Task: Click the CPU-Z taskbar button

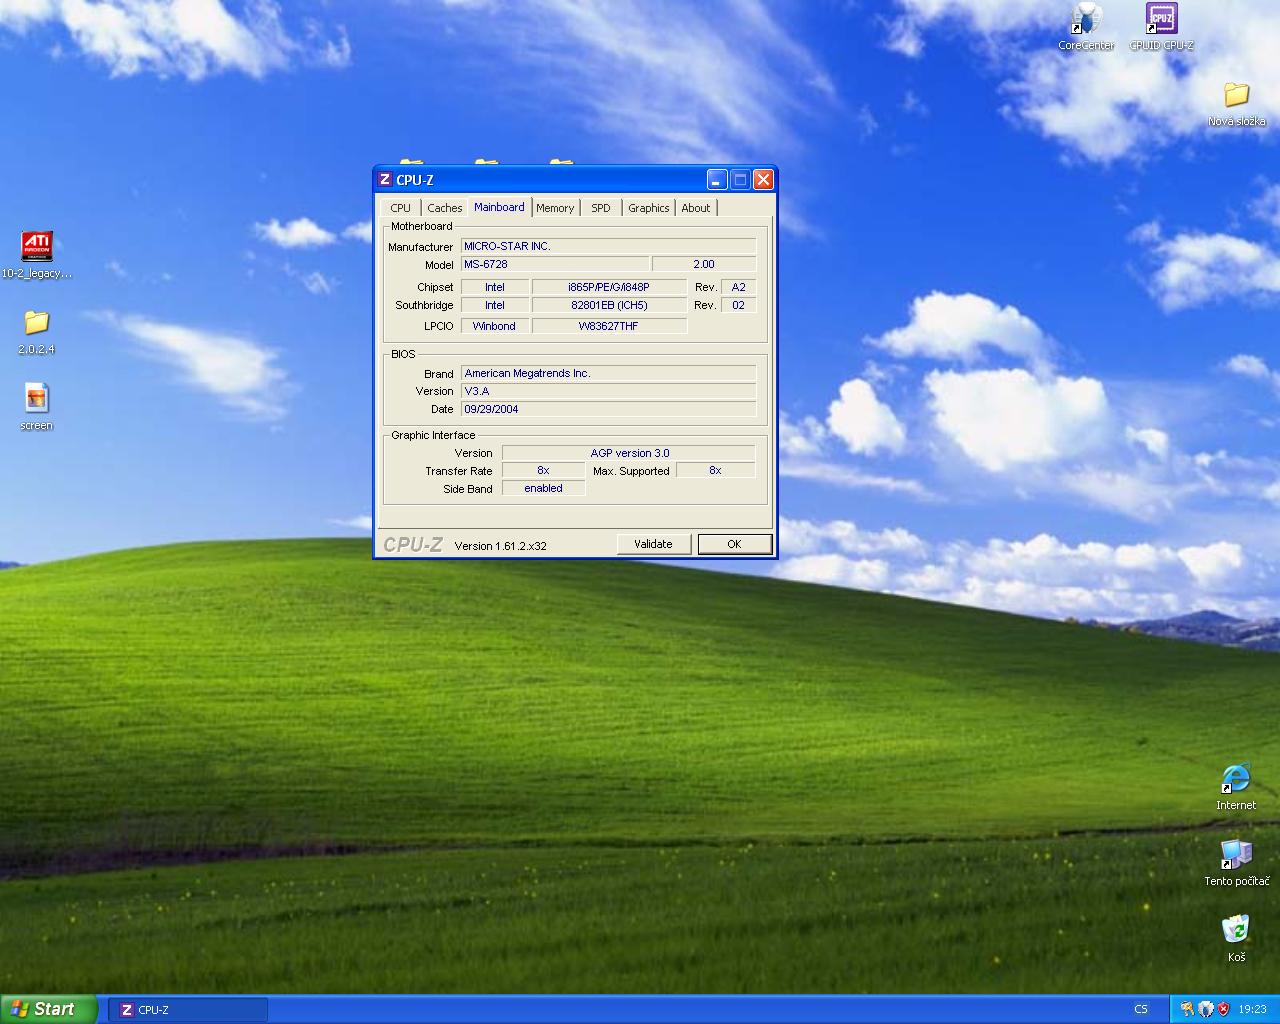Action: point(188,1010)
